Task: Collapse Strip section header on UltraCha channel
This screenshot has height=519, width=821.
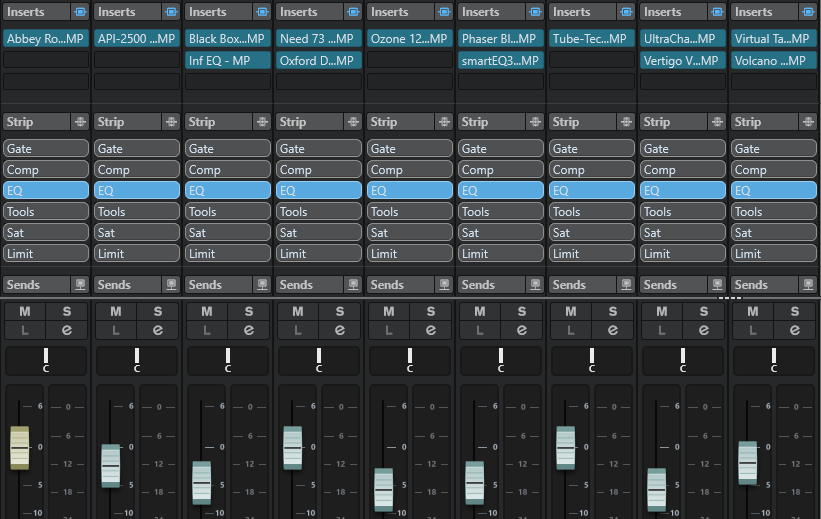Action: click(x=673, y=122)
